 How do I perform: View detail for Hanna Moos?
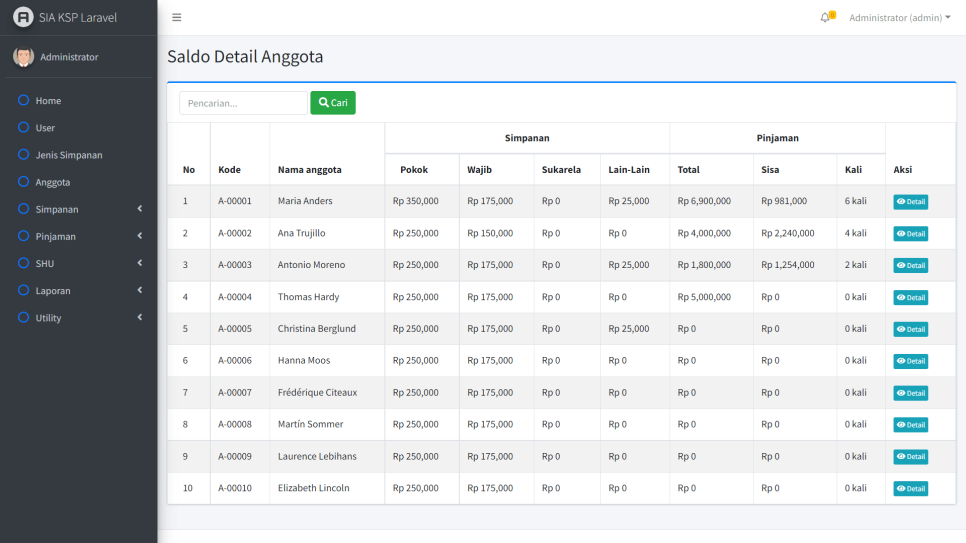pyautogui.click(x=911, y=361)
